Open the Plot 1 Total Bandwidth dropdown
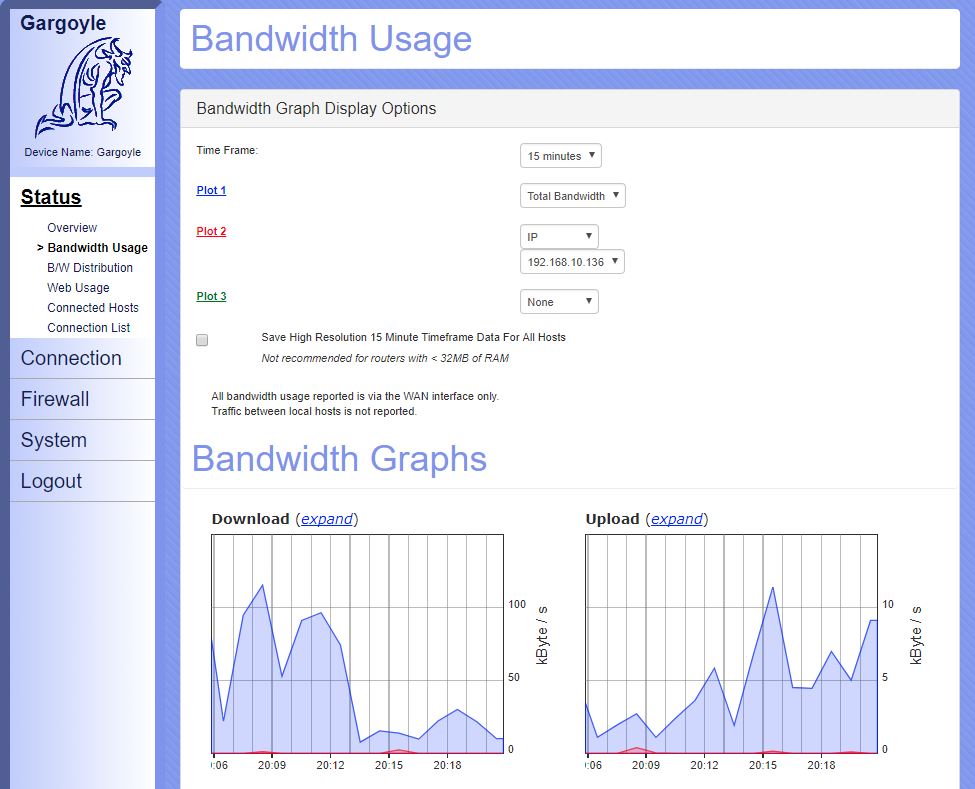 click(x=572, y=196)
